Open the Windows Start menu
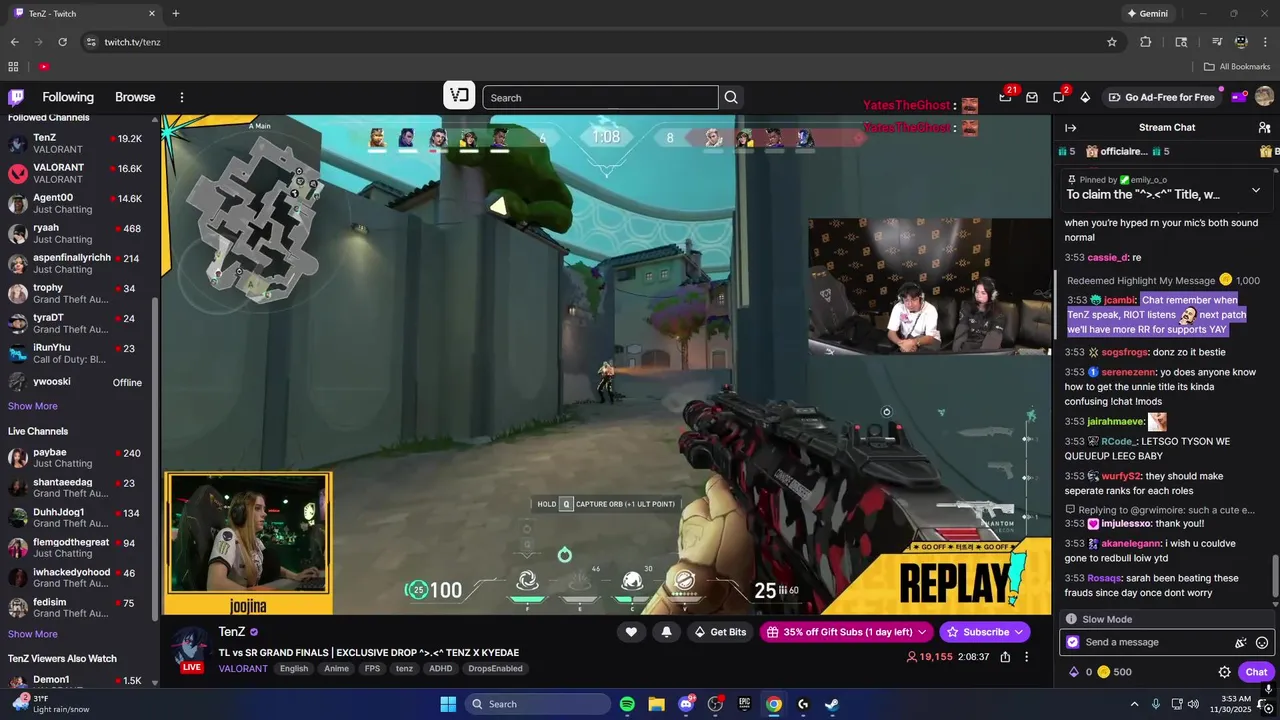Viewport: 1280px width, 720px height. (448, 704)
